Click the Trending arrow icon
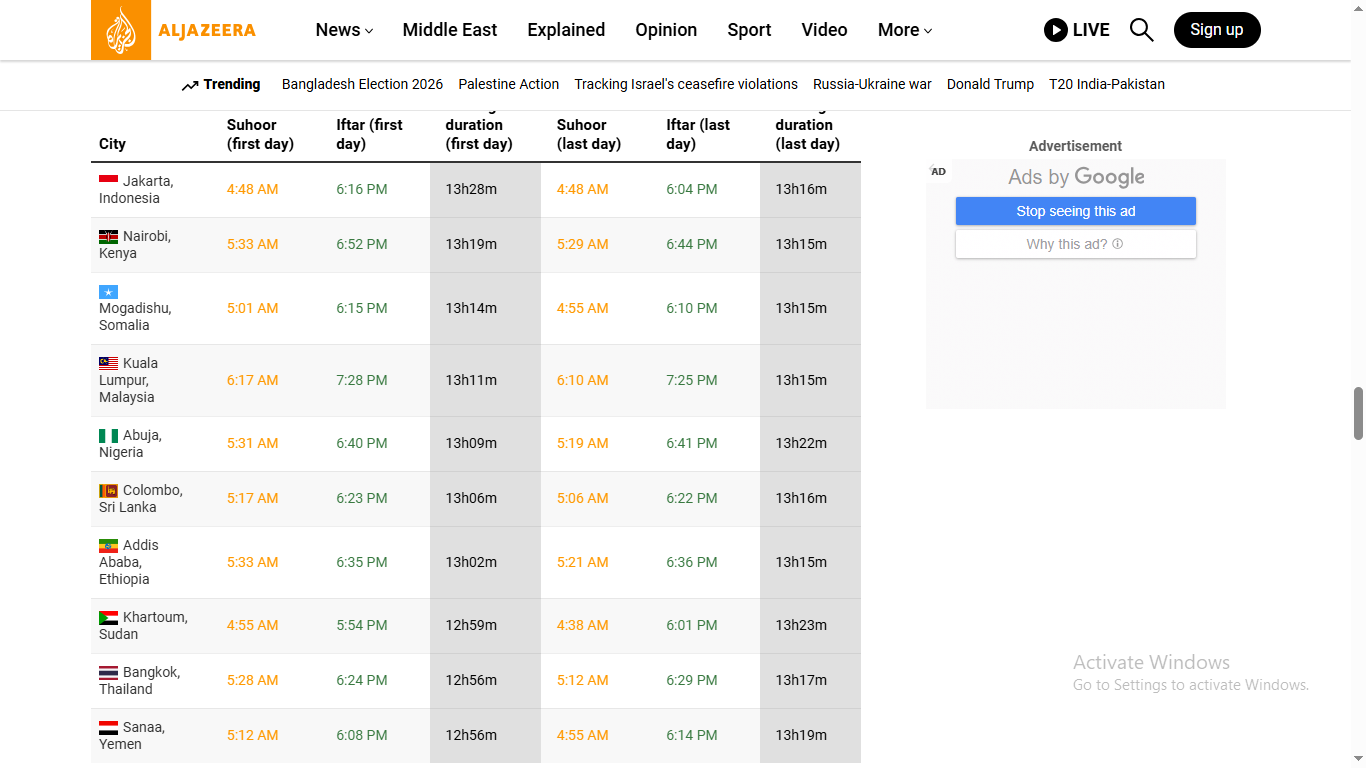Screen dimensions: 1366x768 point(190,86)
